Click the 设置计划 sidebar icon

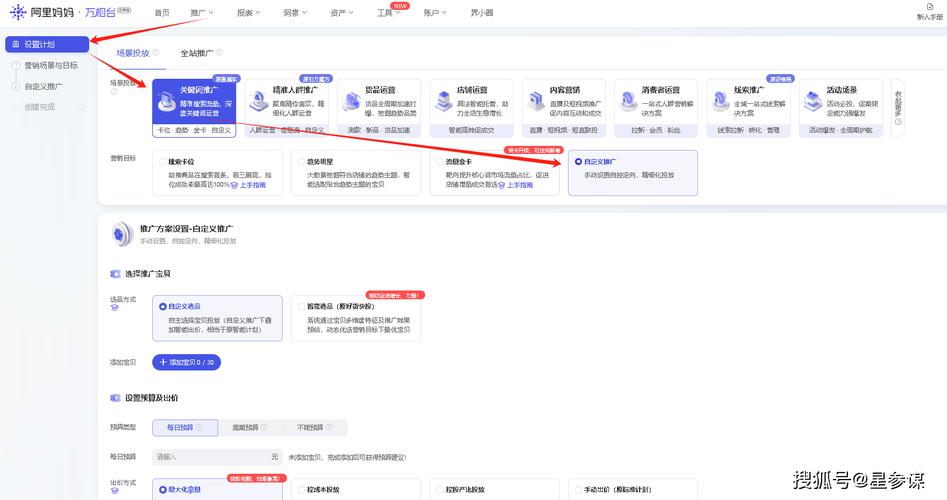[x=16, y=44]
